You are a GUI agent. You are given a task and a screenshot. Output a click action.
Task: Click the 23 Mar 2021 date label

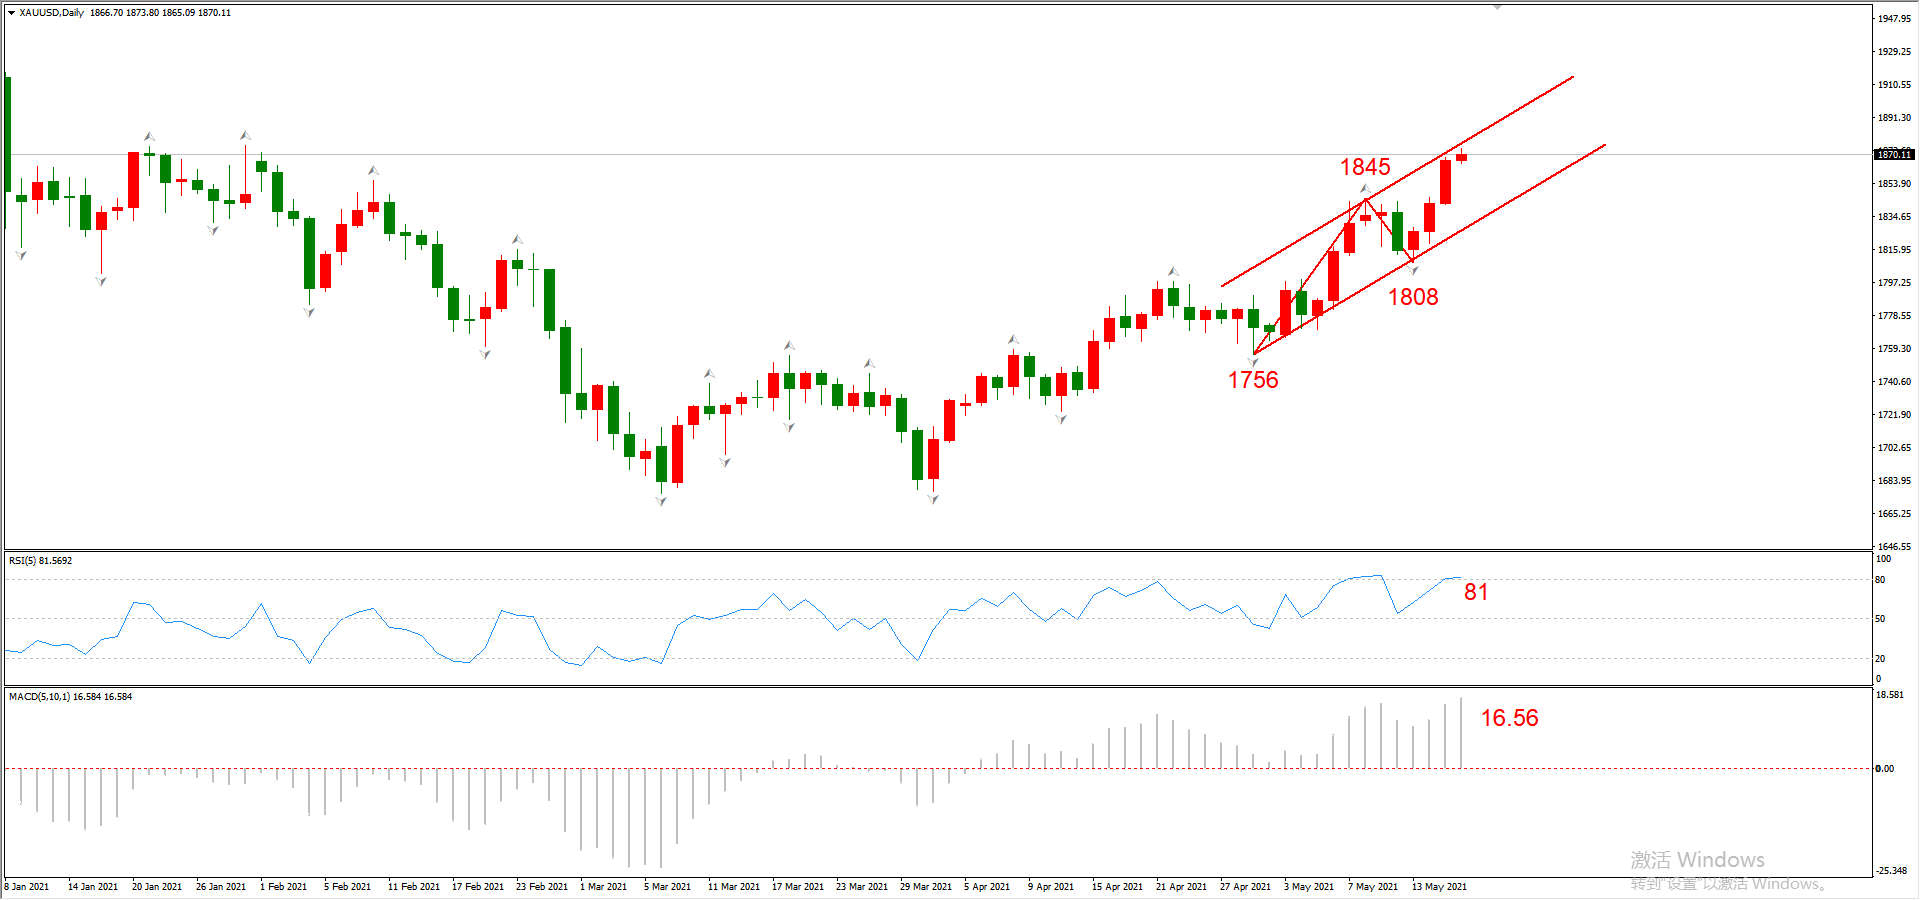click(862, 887)
